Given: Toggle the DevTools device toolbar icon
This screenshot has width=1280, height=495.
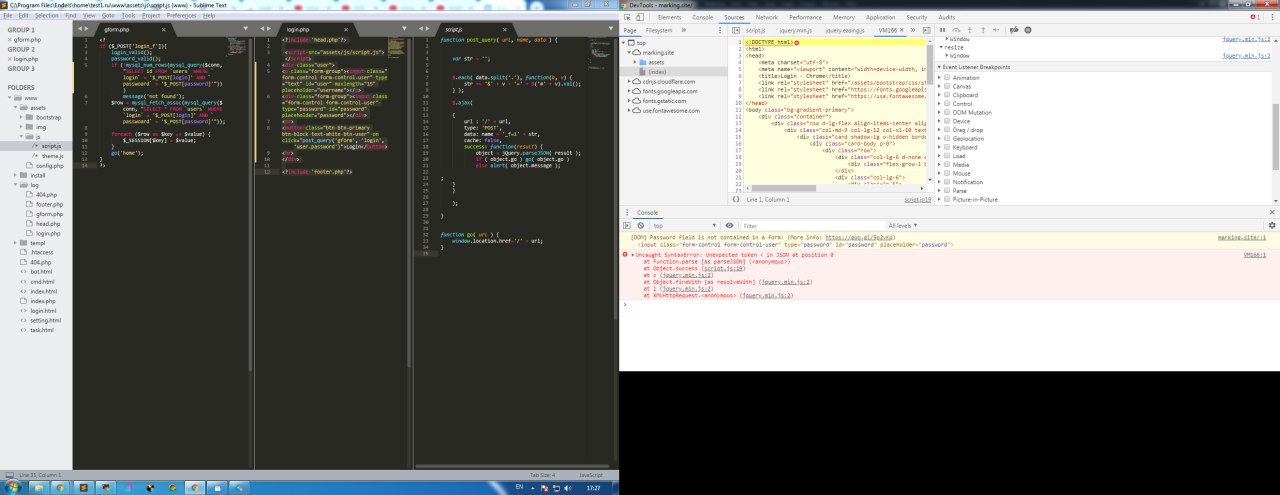Looking at the screenshot, I should click(641, 17).
